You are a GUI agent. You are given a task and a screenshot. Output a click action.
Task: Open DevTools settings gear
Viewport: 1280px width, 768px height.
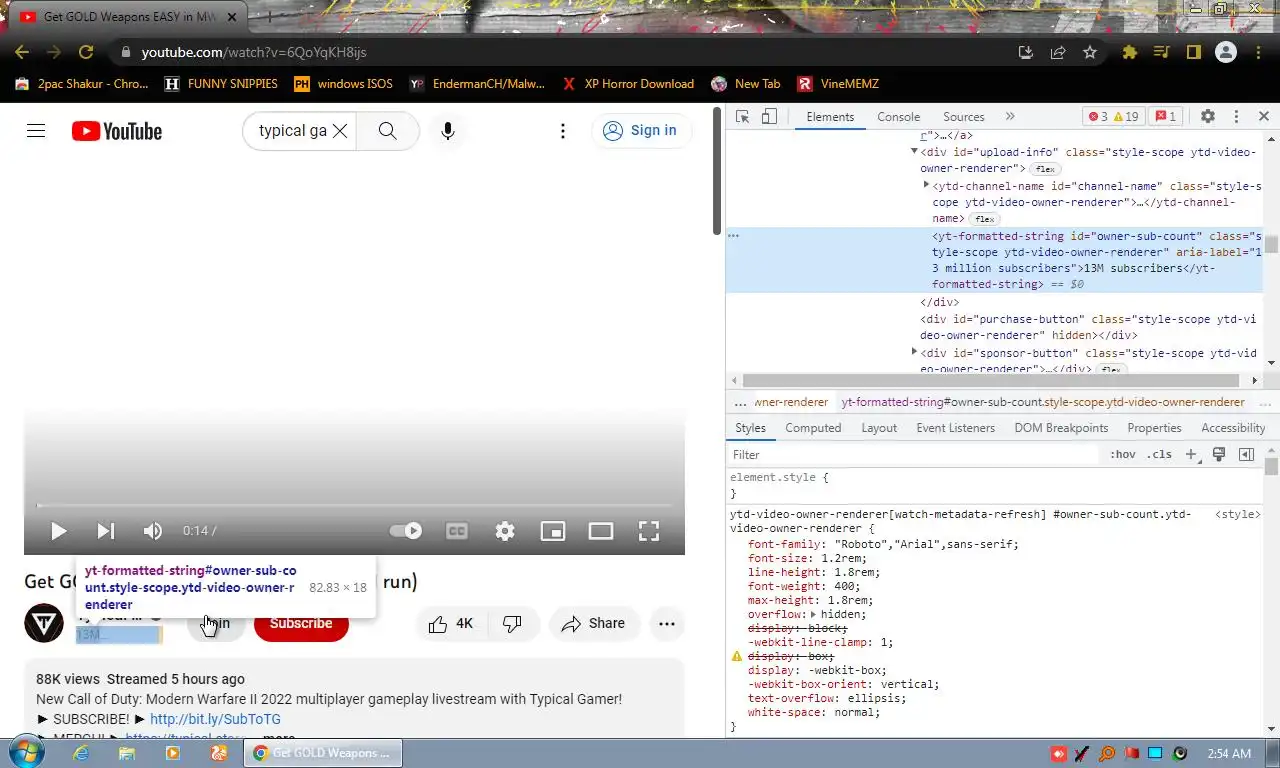pyautogui.click(x=1208, y=116)
